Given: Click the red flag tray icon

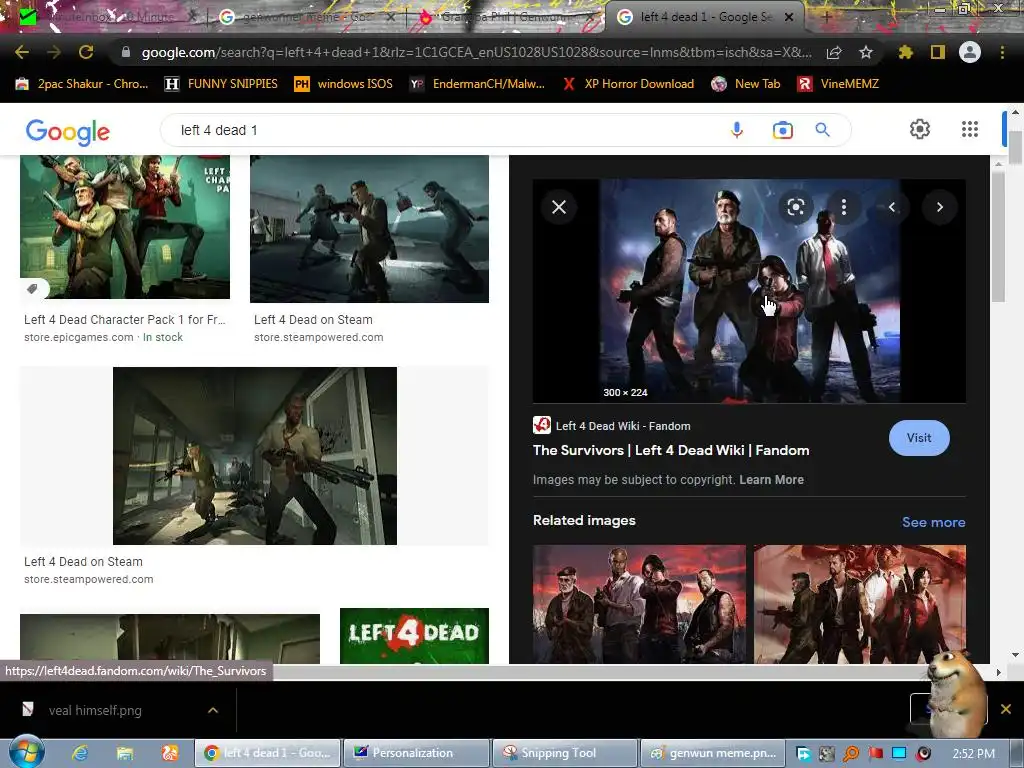Looking at the screenshot, I should (x=875, y=754).
